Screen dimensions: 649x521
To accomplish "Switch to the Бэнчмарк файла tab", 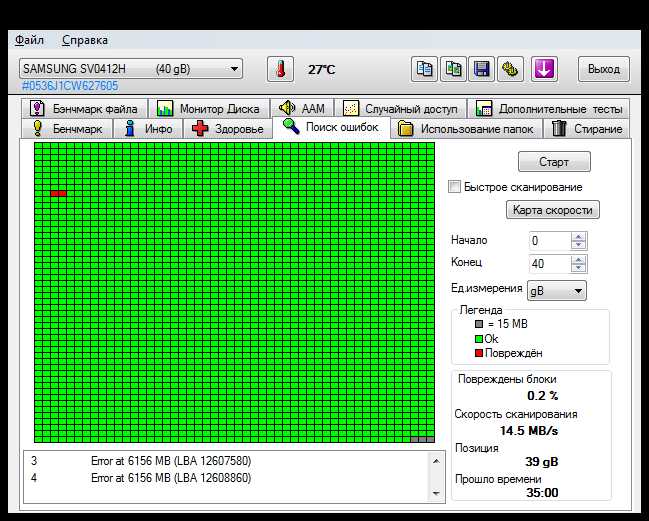I will tap(84, 109).
